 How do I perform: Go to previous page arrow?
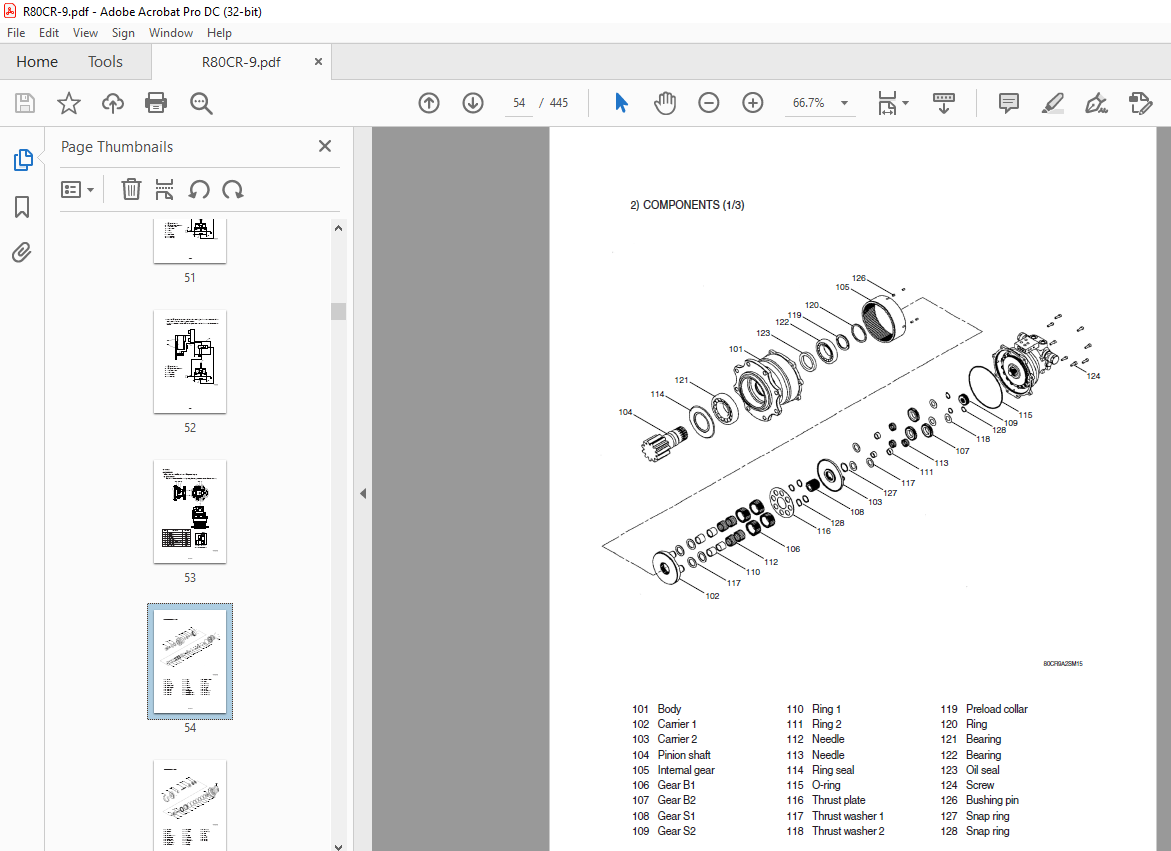pyautogui.click(x=429, y=103)
